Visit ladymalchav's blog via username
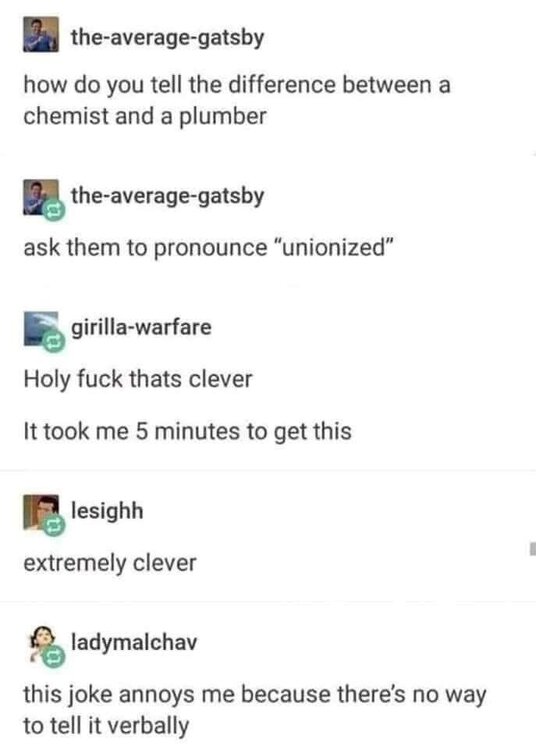536x750 pixels. [134, 642]
